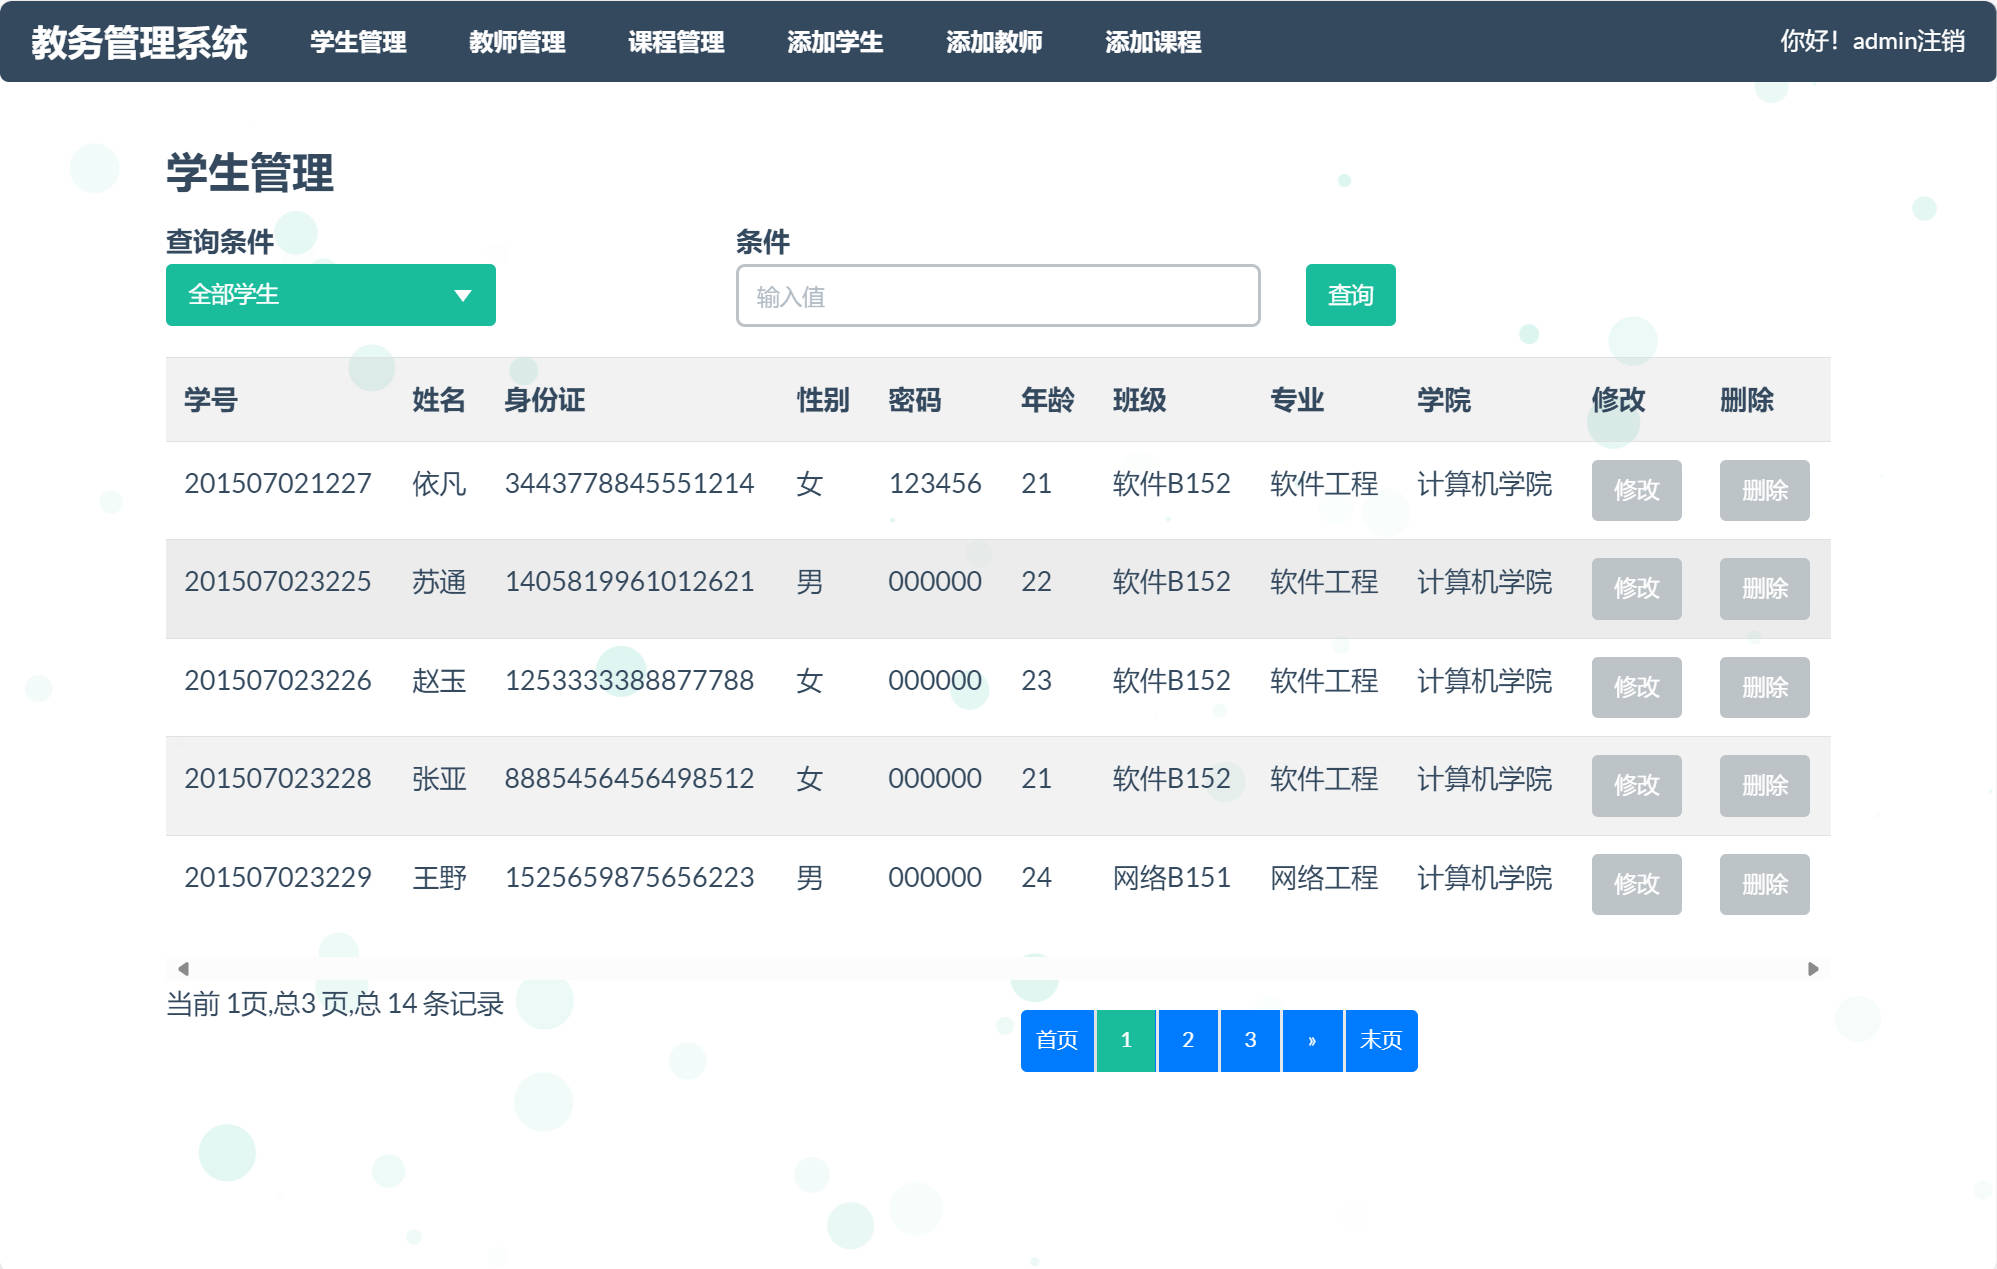Navigate to 课程管理 page
This screenshot has width=1997, height=1269.
[676, 43]
